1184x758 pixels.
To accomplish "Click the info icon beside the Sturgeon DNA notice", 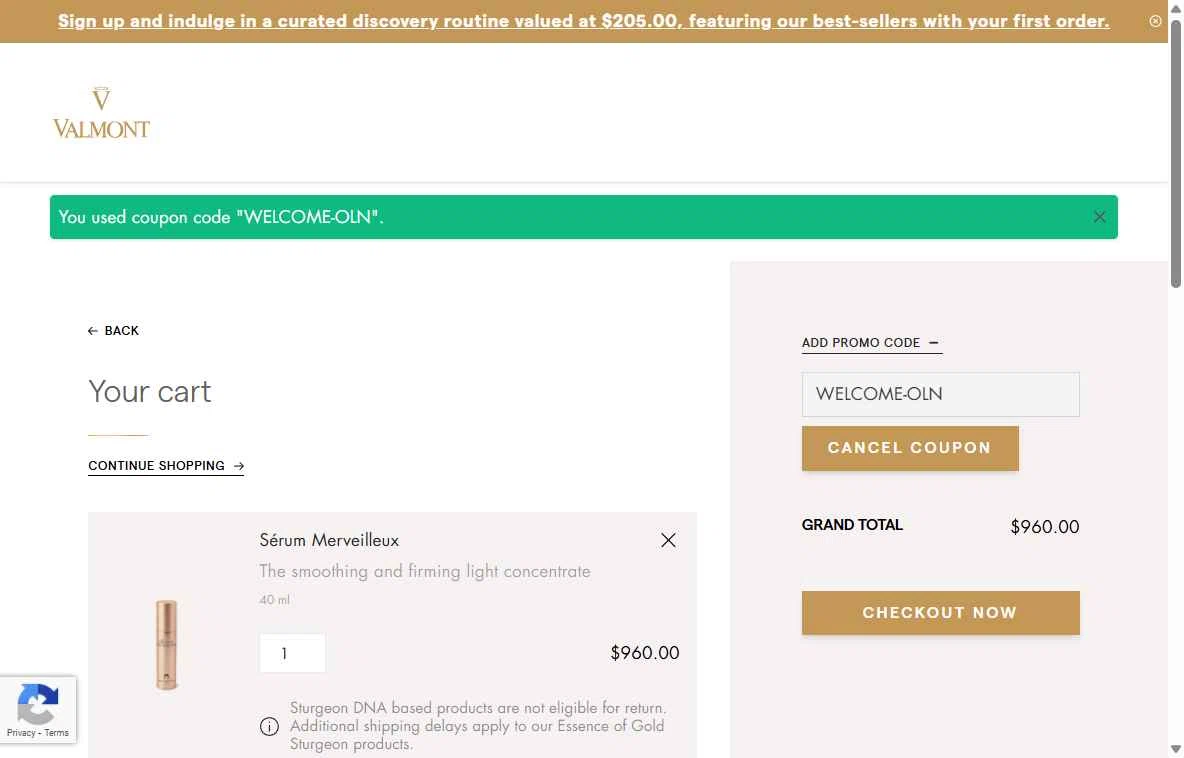I will click(x=269, y=726).
